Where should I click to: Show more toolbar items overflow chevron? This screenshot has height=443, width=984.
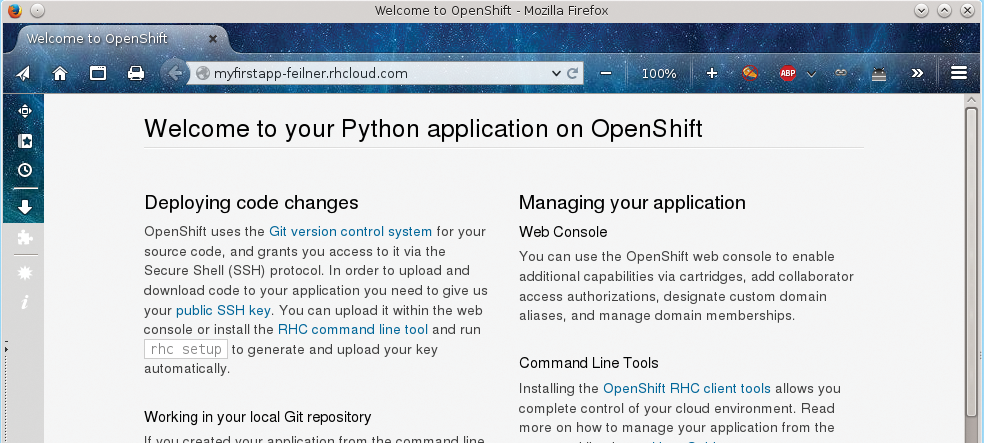pyautogui.click(x=917, y=73)
